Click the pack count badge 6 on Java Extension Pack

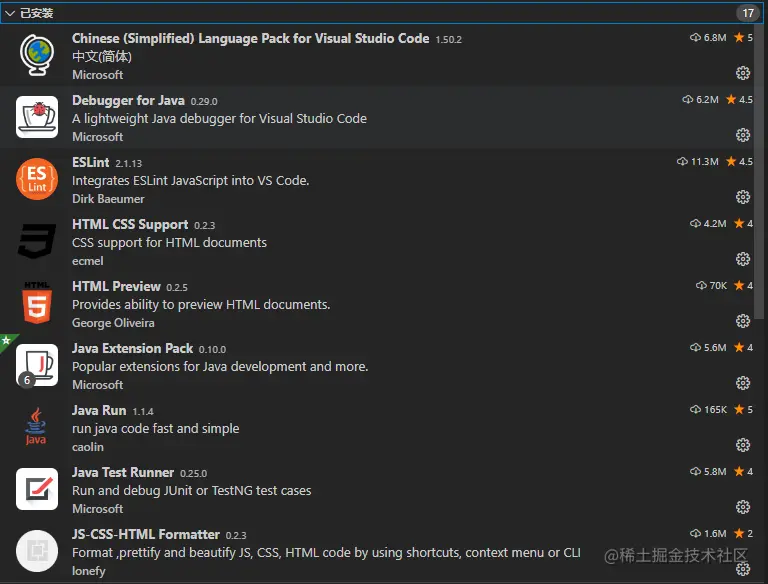[27, 380]
